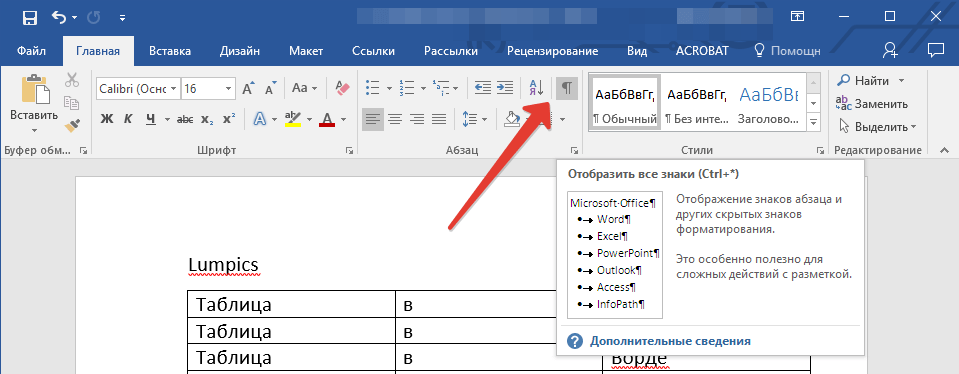Screen dimensions: 959x374
Task: Apply the Заголово... heading style
Action: click(x=768, y=103)
